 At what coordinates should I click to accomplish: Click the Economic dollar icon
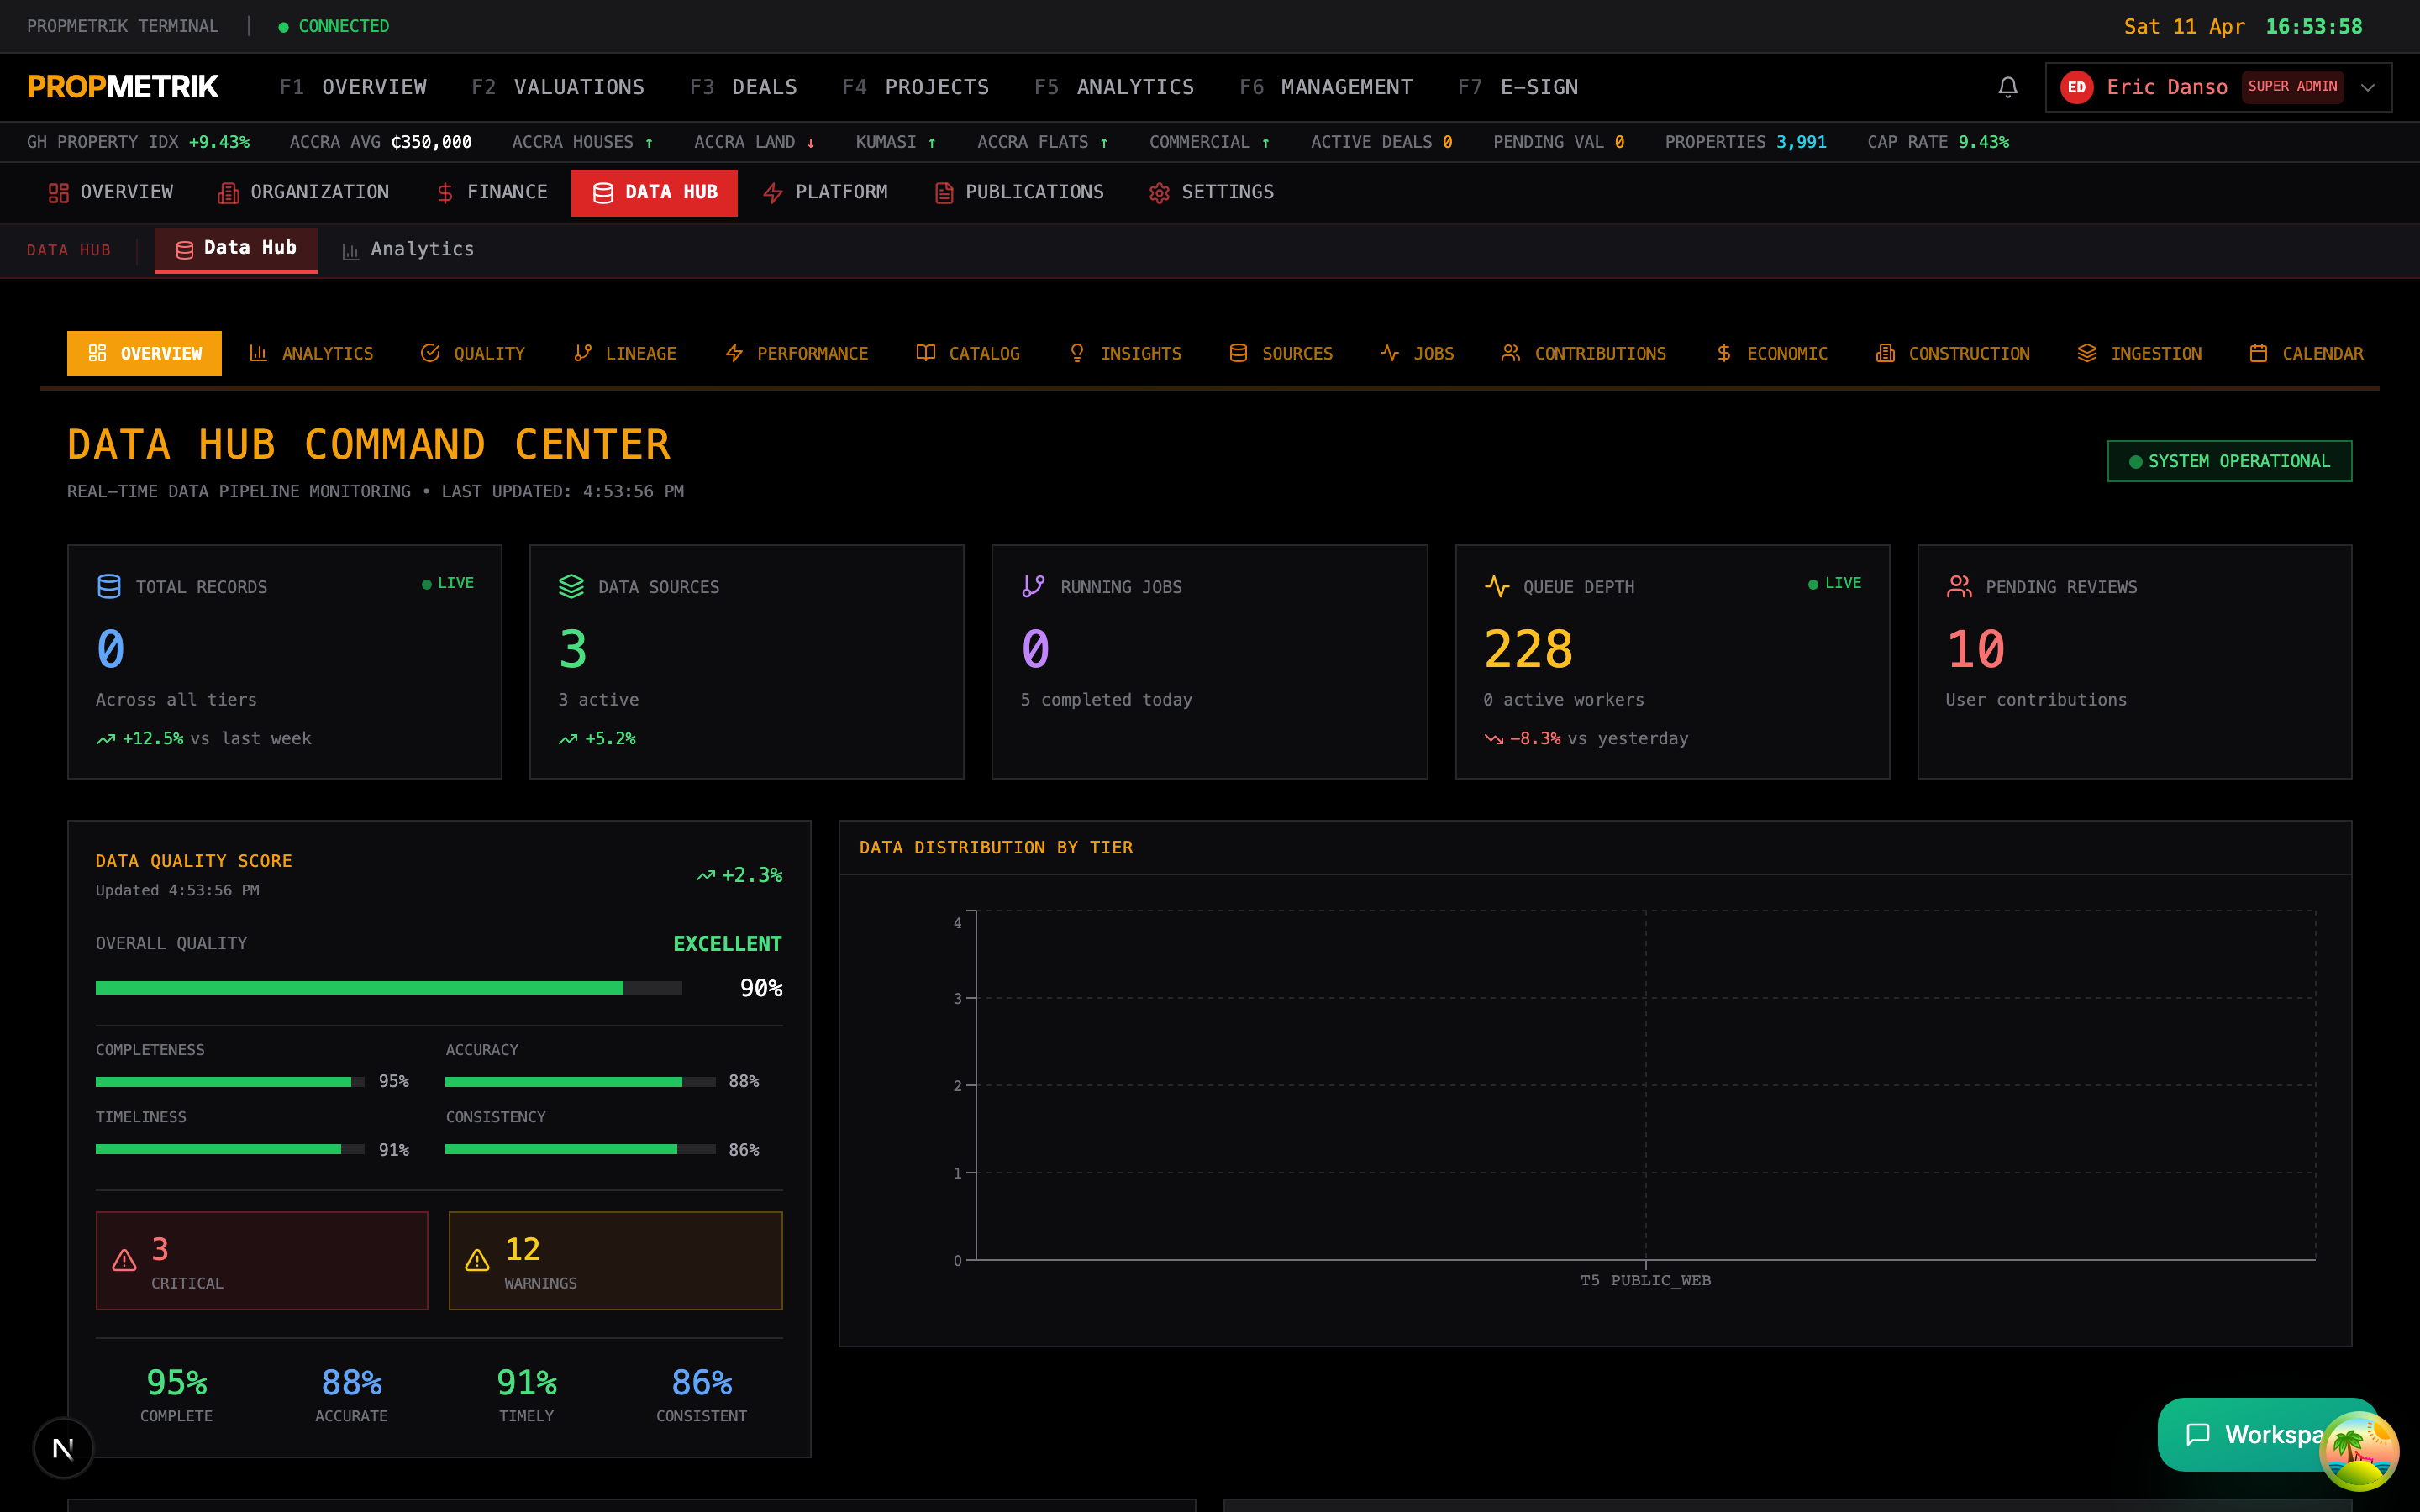[1724, 353]
